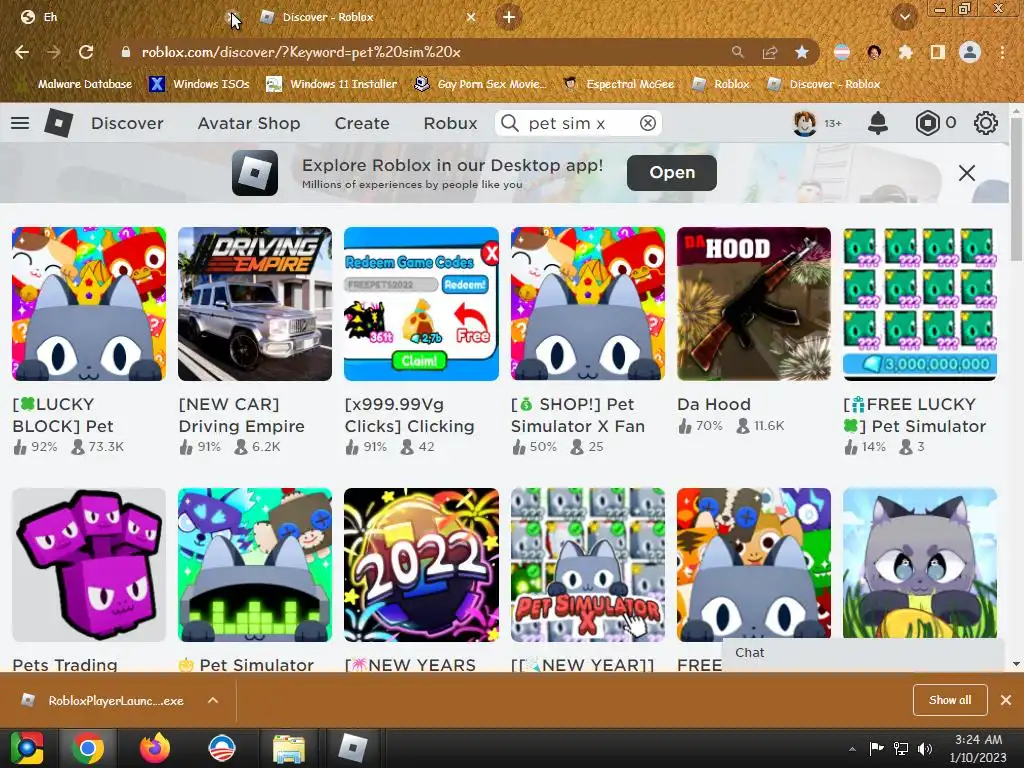Open the Action Center flag tray icon
Viewport: 1024px width, 768px height.
pyautogui.click(x=876, y=748)
